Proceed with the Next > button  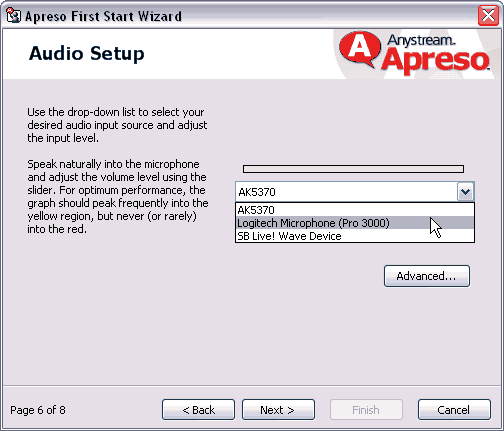278,410
